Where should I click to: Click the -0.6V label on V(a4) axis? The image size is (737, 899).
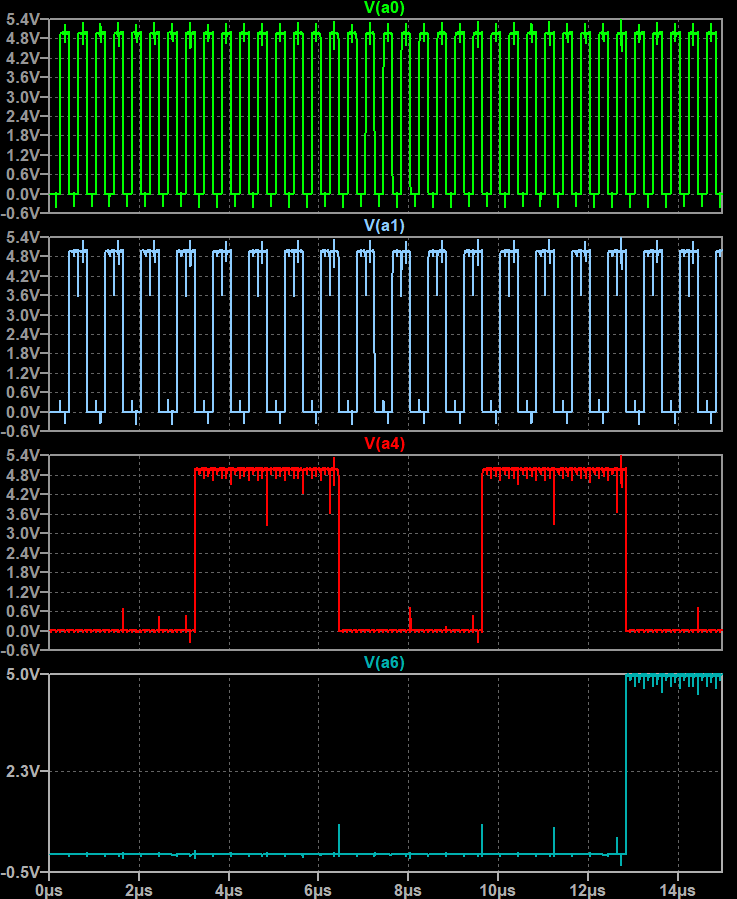coord(21,650)
